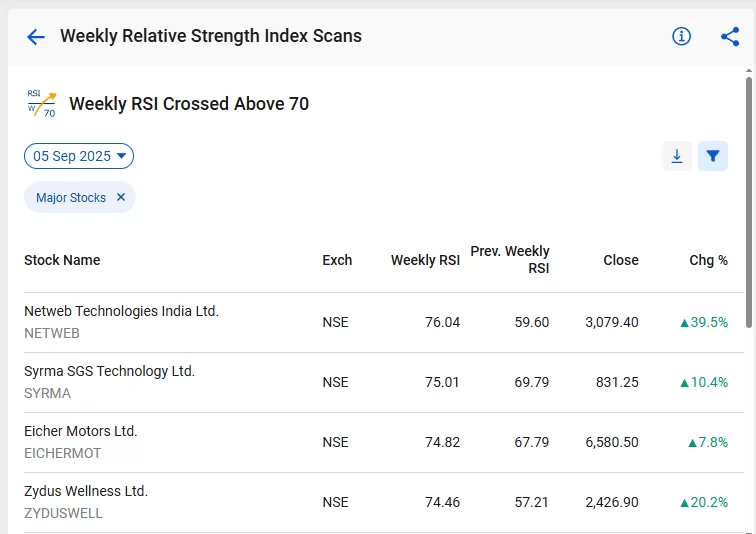Select previous weekly RSI value 57.21
This screenshot has height=534, width=756.
coord(532,502)
